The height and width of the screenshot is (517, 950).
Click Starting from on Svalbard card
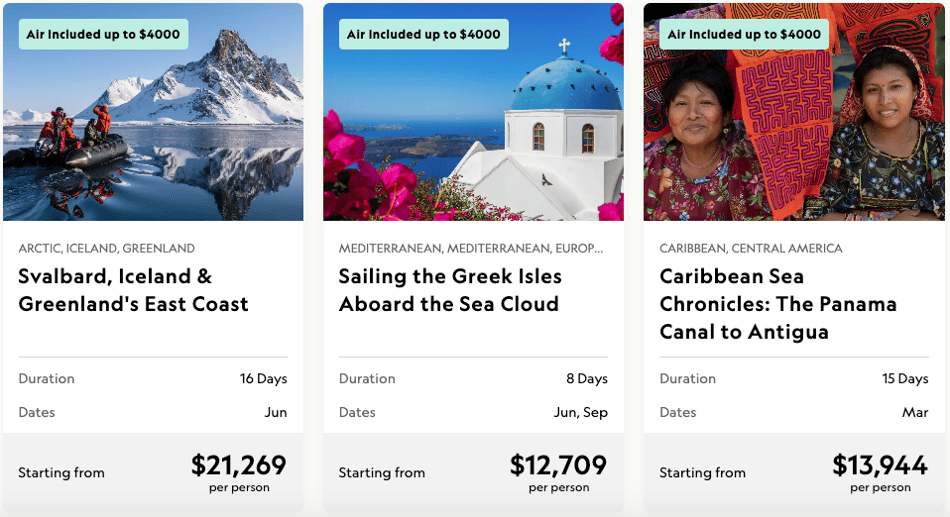pyautogui.click(x=61, y=472)
